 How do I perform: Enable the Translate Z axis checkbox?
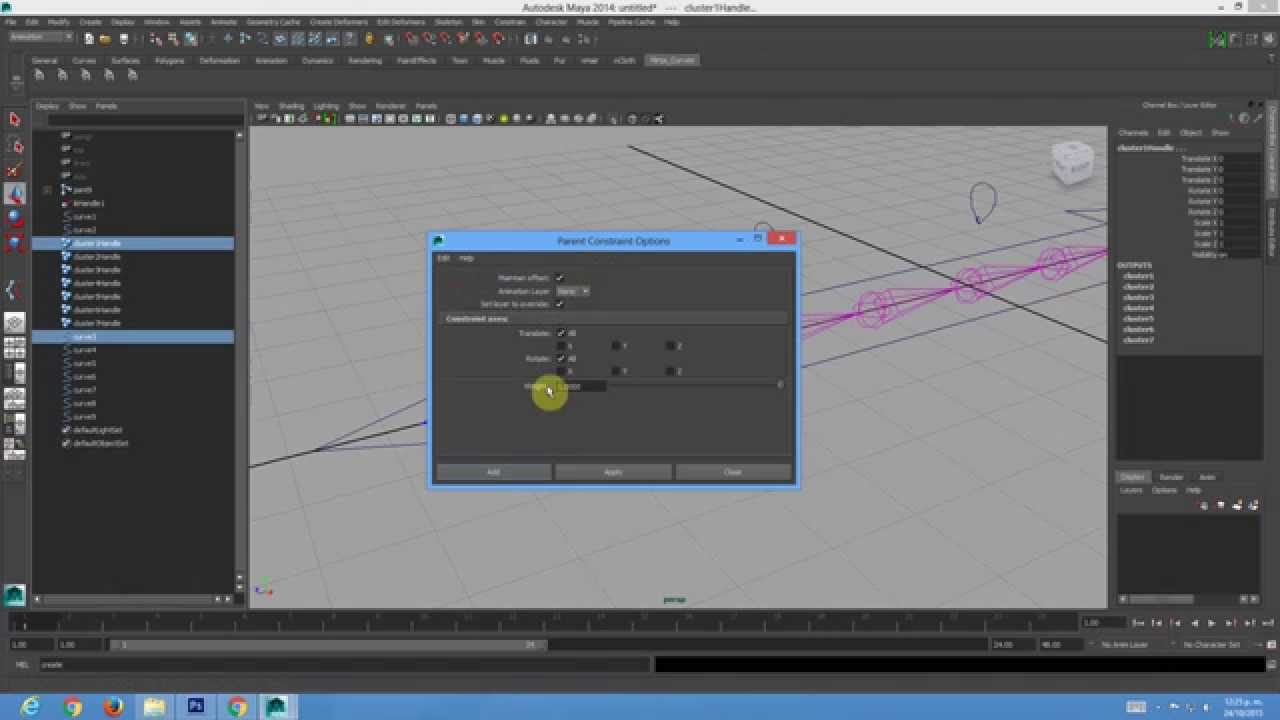(x=670, y=346)
